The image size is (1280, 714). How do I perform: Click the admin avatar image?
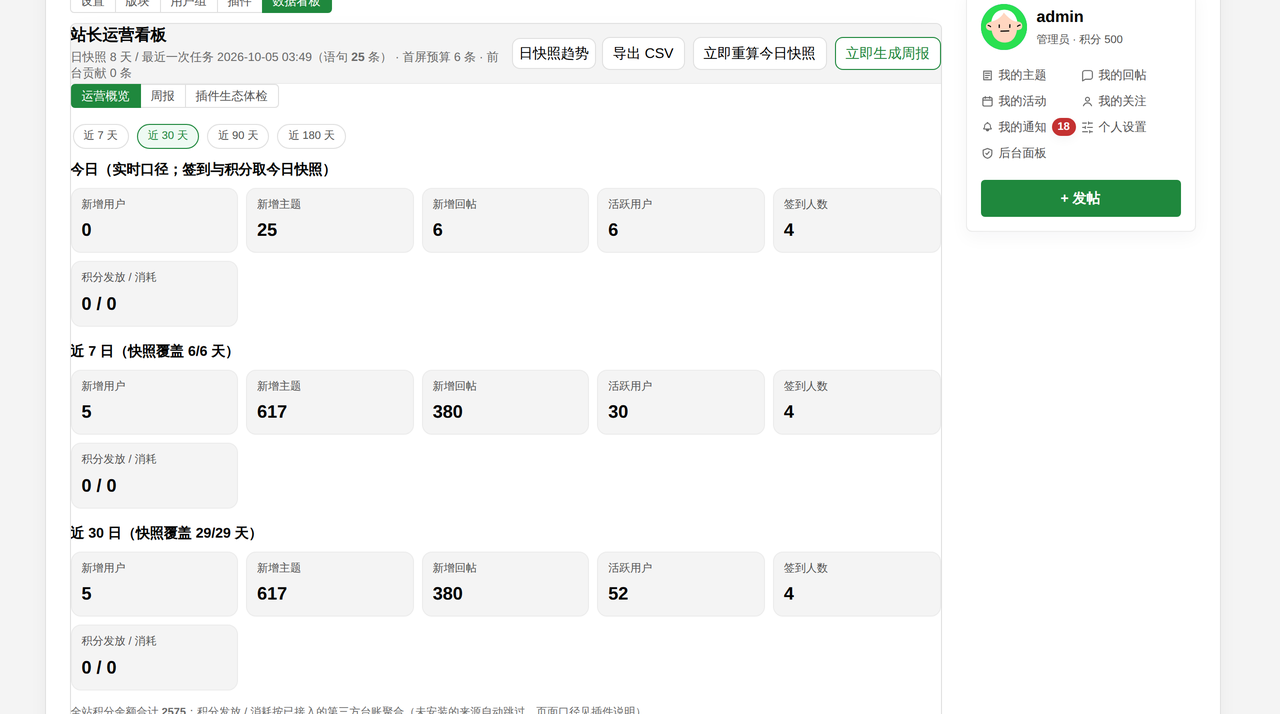click(x=1004, y=27)
